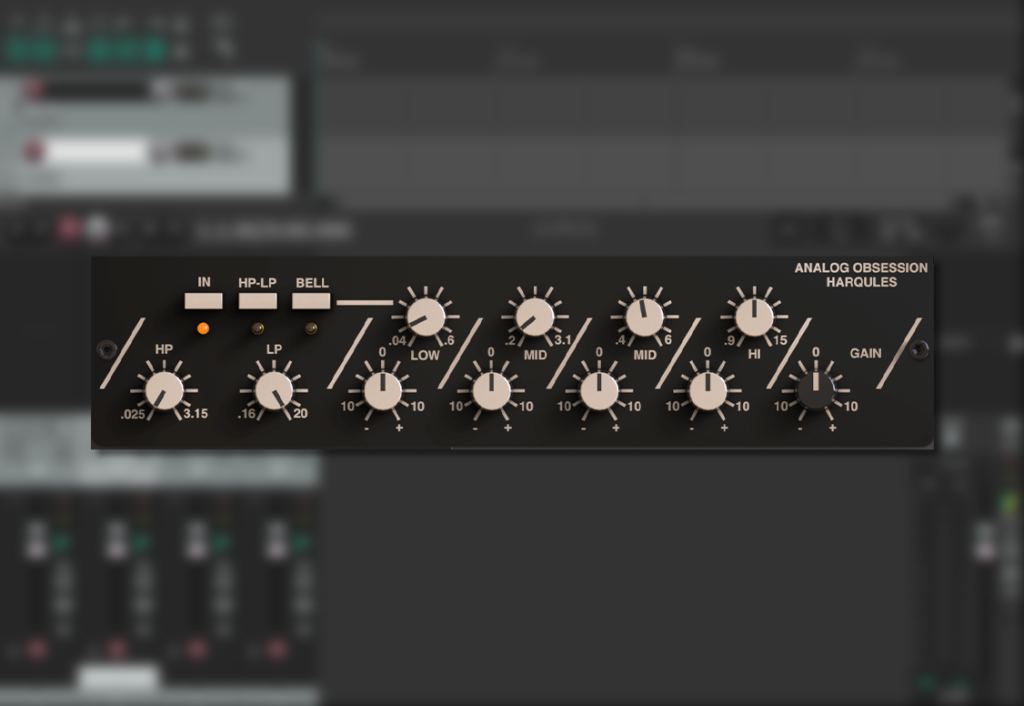Toggle the IN switch on the HARQULES EQ
The height and width of the screenshot is (706, 1024).
[x=201, y=299]
